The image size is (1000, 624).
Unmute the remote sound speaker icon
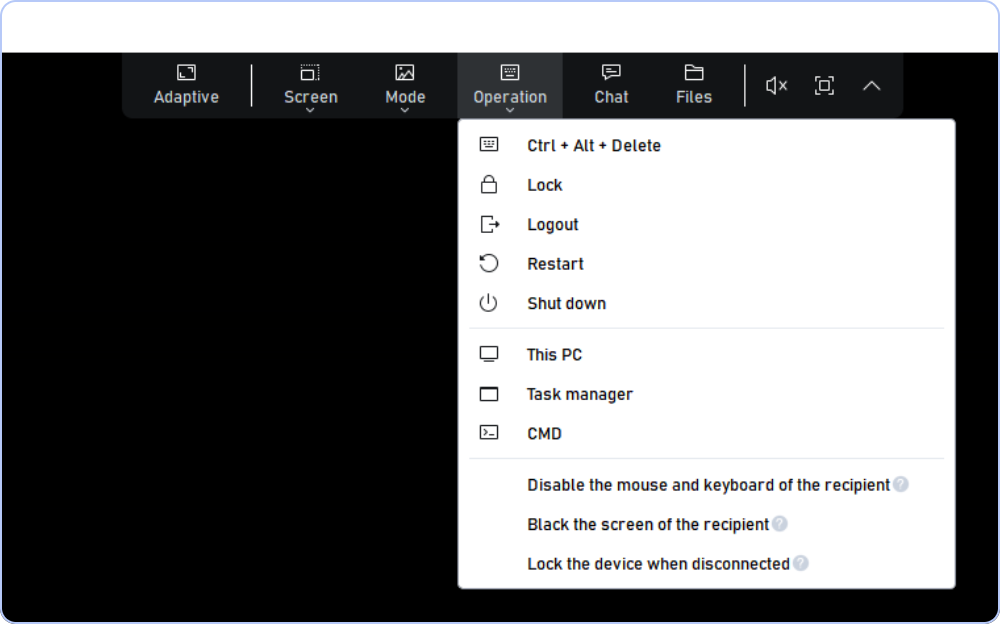[776, 86]
